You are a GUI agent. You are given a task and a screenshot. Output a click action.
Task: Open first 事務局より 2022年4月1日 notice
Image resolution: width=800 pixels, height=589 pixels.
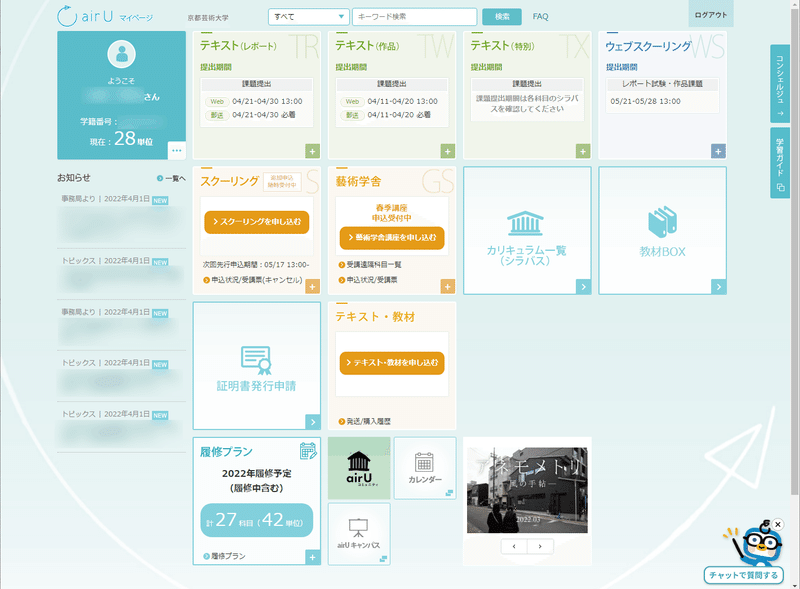point(121,217)
